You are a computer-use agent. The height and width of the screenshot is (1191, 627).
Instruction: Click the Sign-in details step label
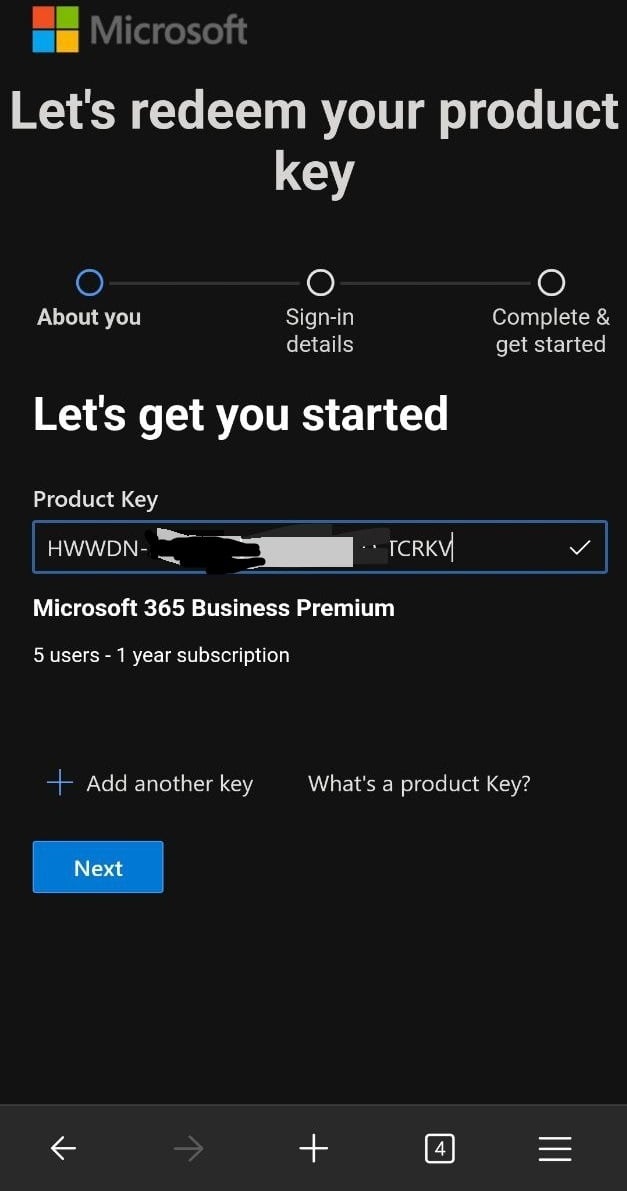tap(320, 330)
